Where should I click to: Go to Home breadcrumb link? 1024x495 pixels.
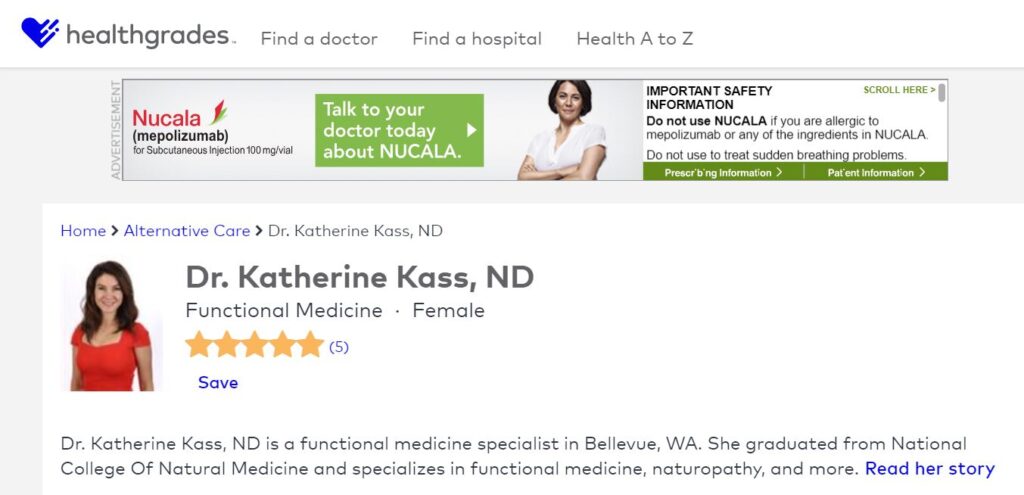click(x=83, y=231)
